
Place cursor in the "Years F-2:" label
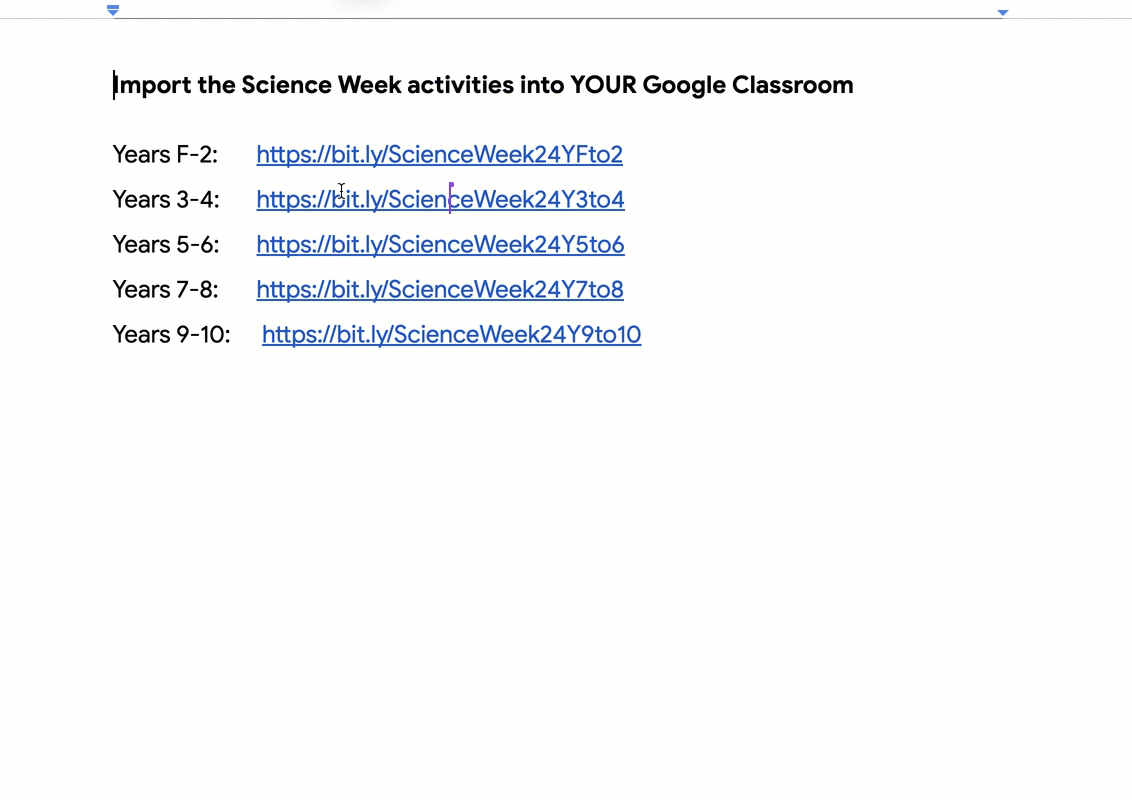pos(165,155)
